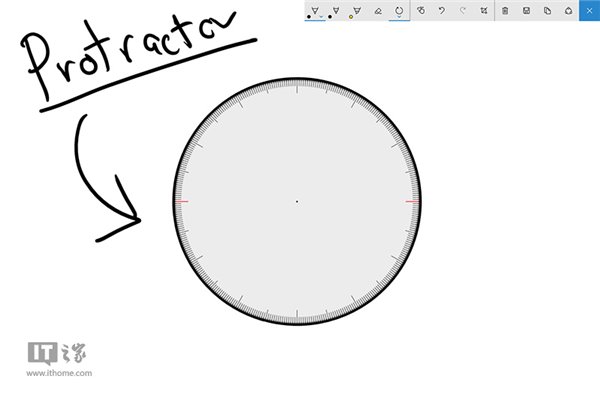
Task: Toggle the protractor ruler tool
Action: (x=399, y=11)
